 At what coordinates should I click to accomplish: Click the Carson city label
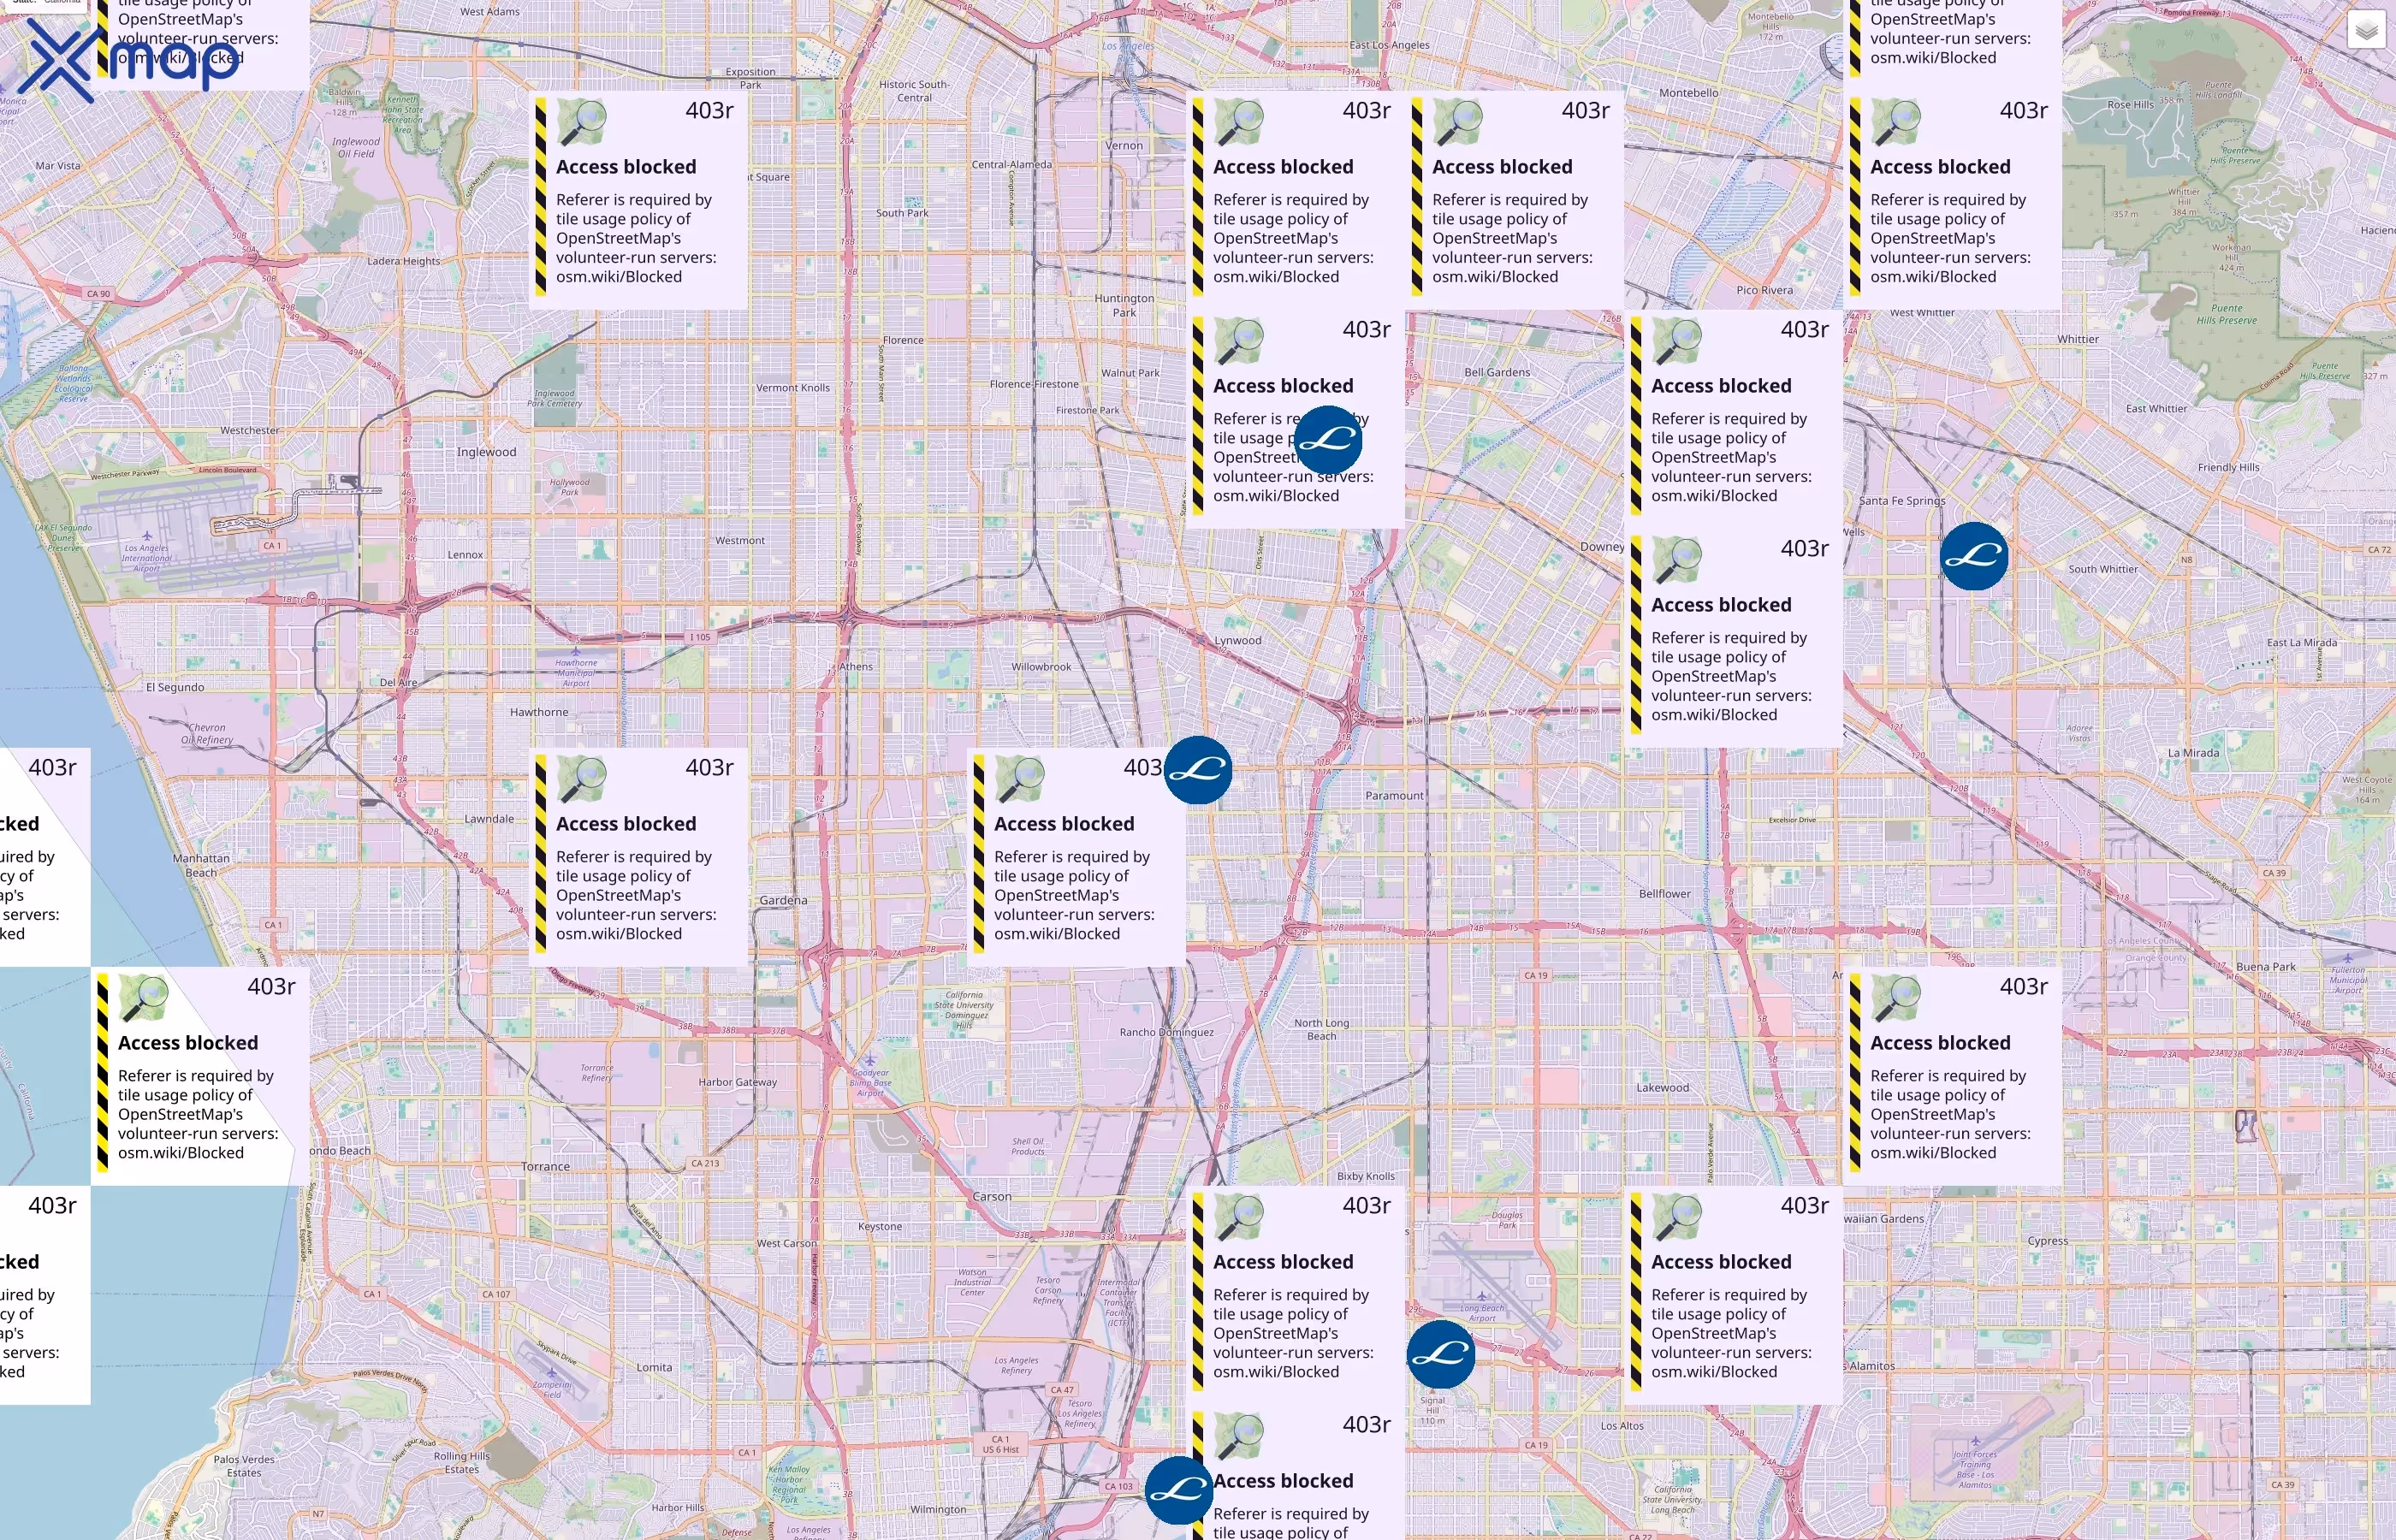992,1196
